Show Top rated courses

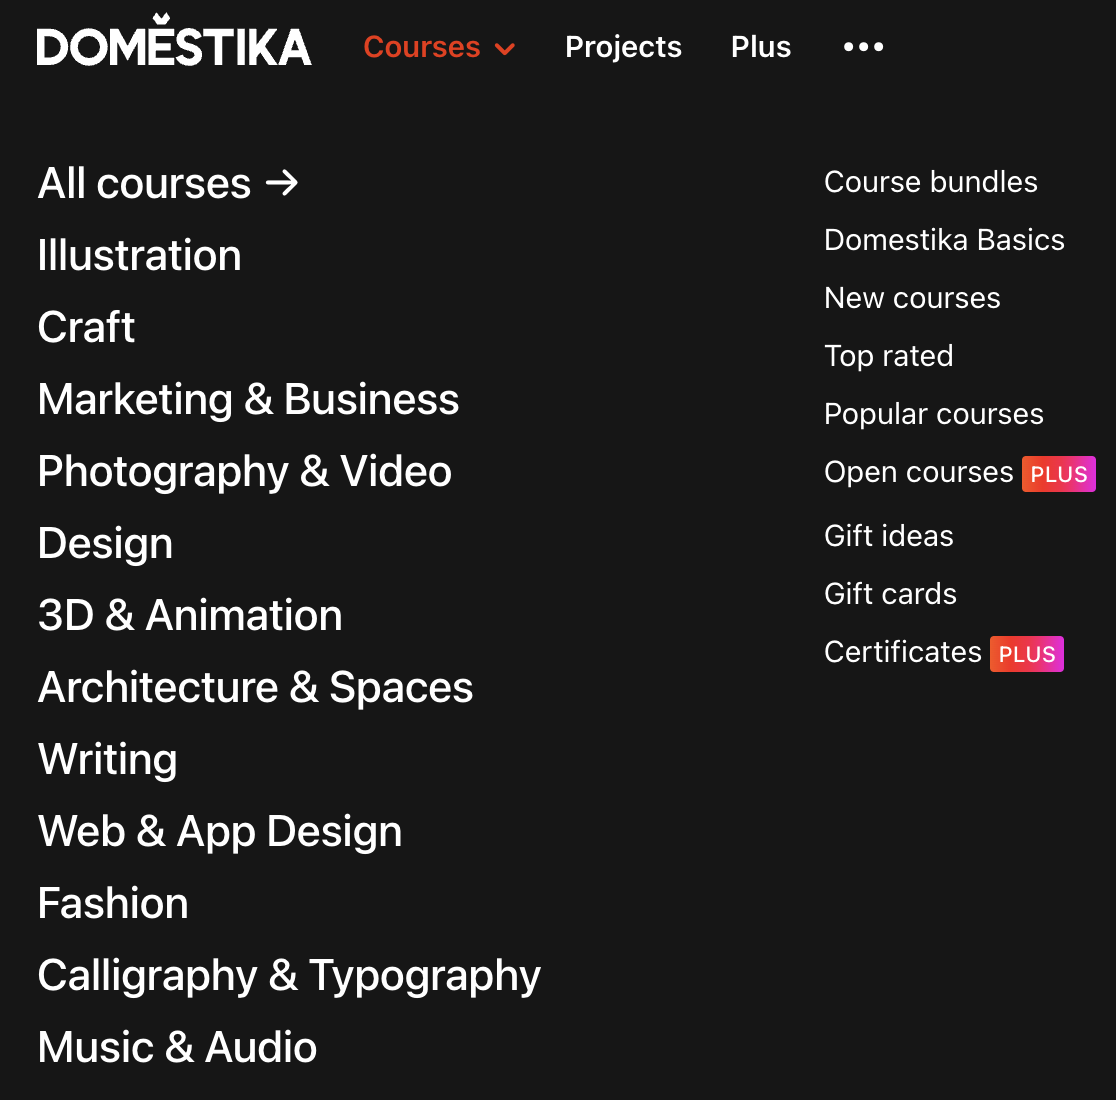click(889, 356)
